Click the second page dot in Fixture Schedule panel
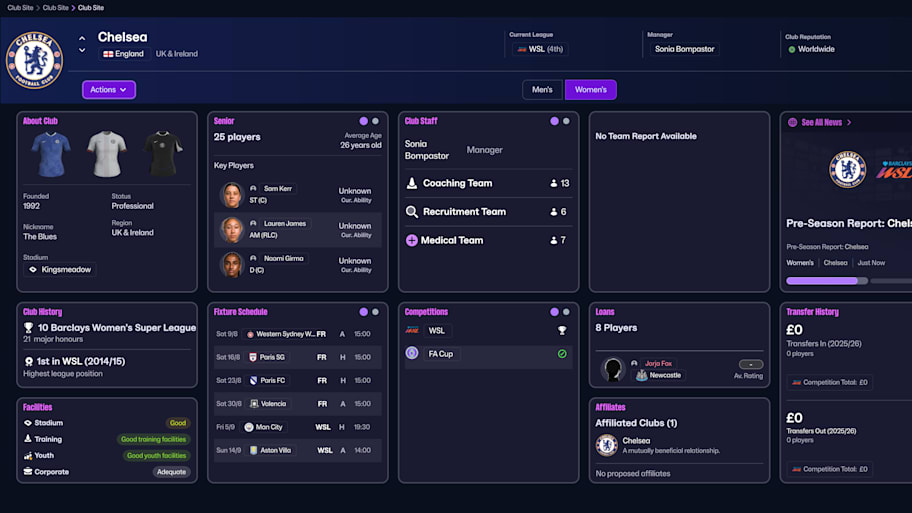Screen dimensions: 912x513 (x=375, y=312)
